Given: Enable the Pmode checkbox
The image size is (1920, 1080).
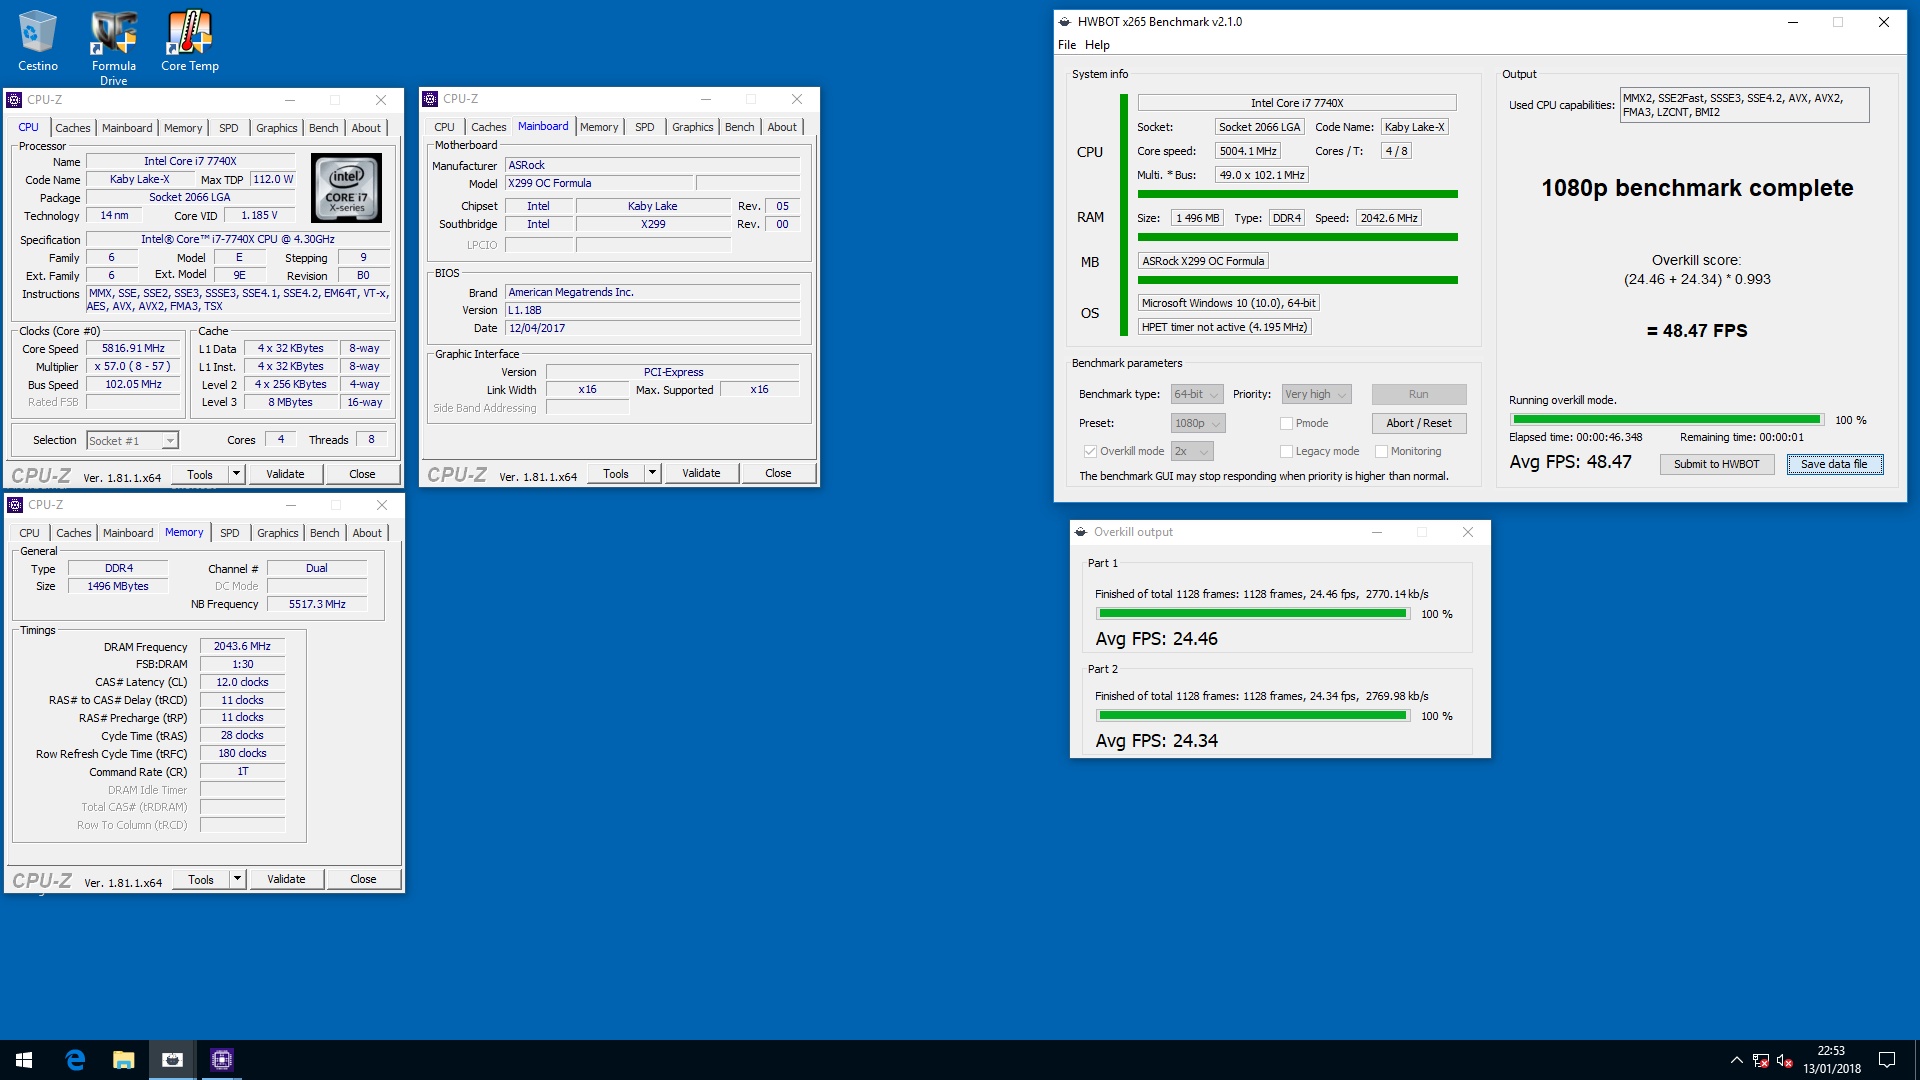Looking at the screenshot, I should tap(1286, 423).
